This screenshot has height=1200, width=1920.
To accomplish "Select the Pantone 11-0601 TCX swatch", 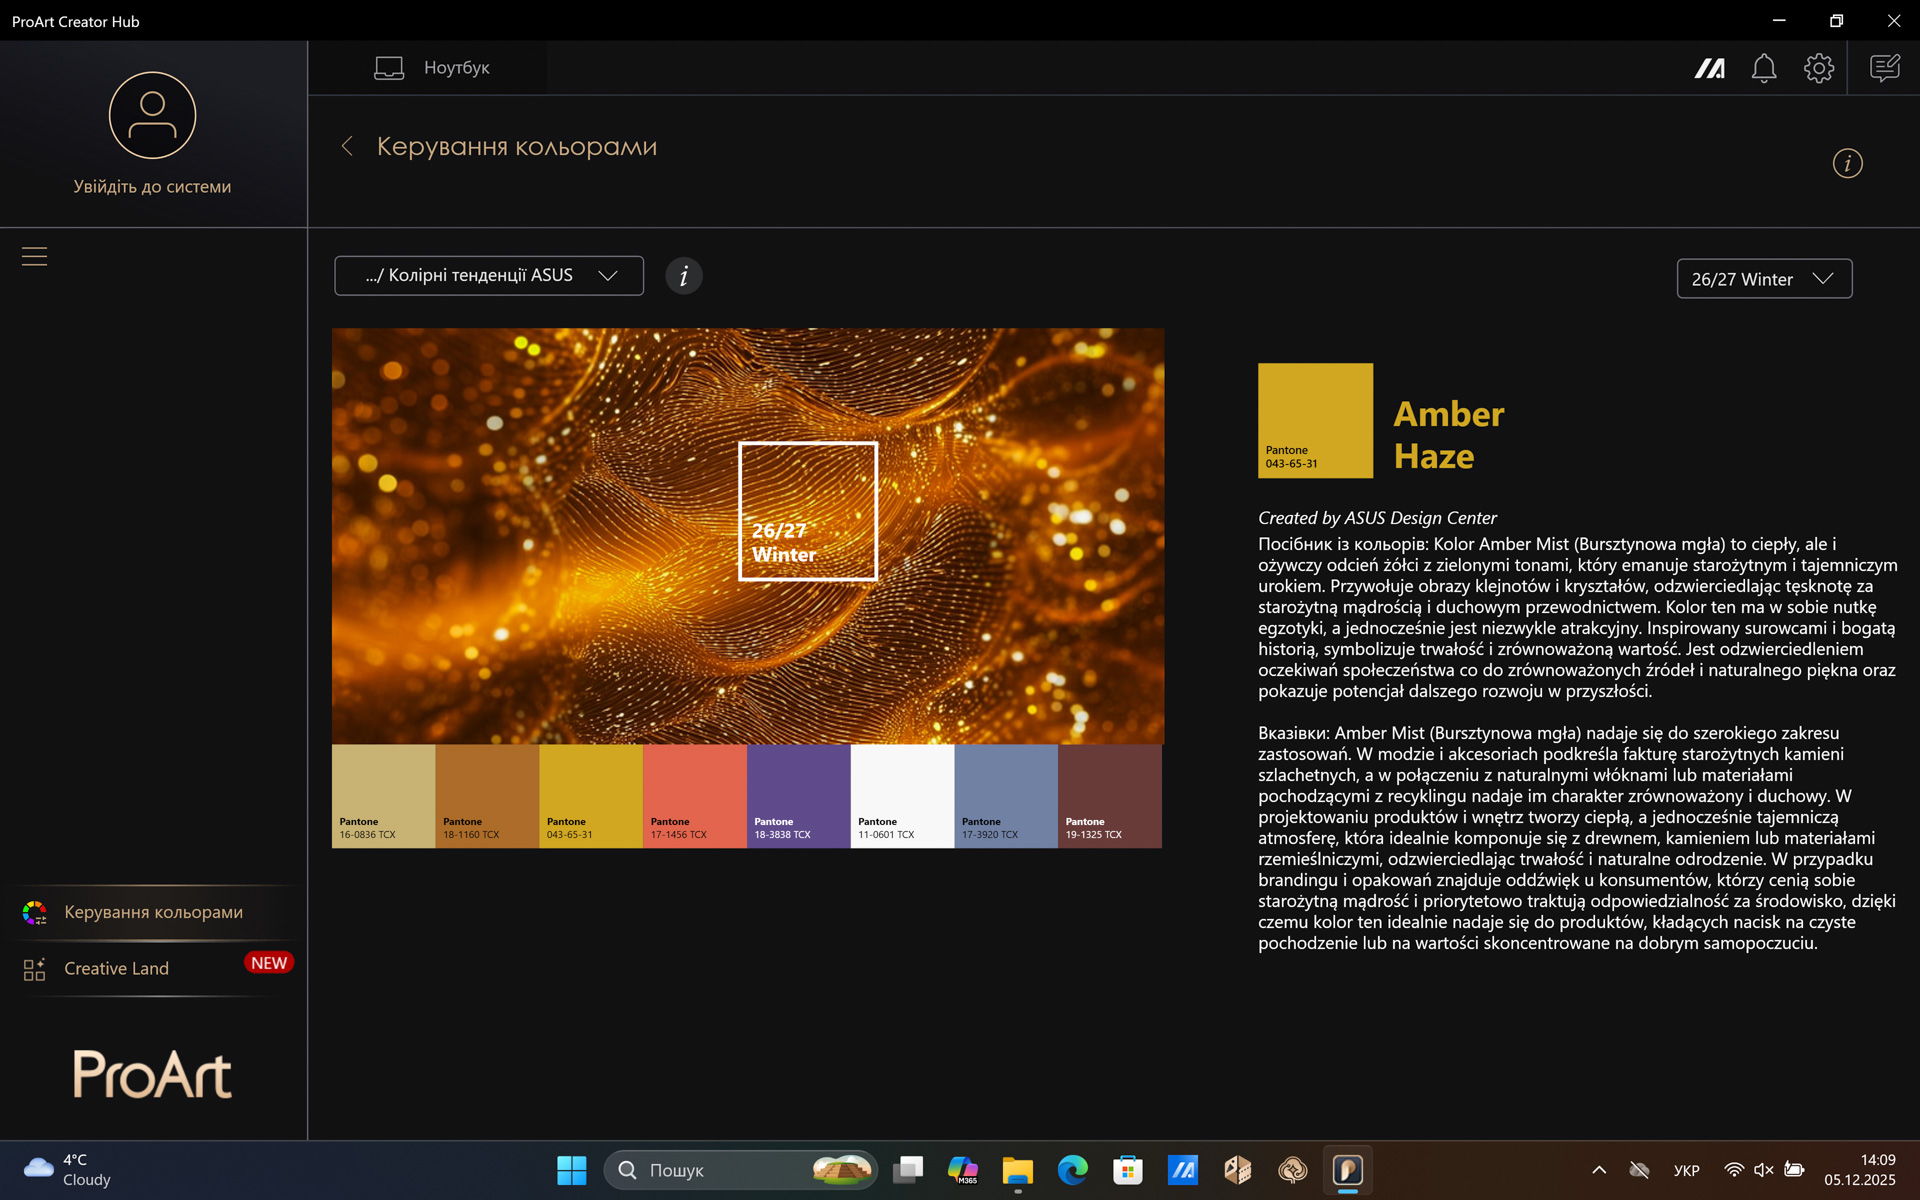I will coord(903,796).
